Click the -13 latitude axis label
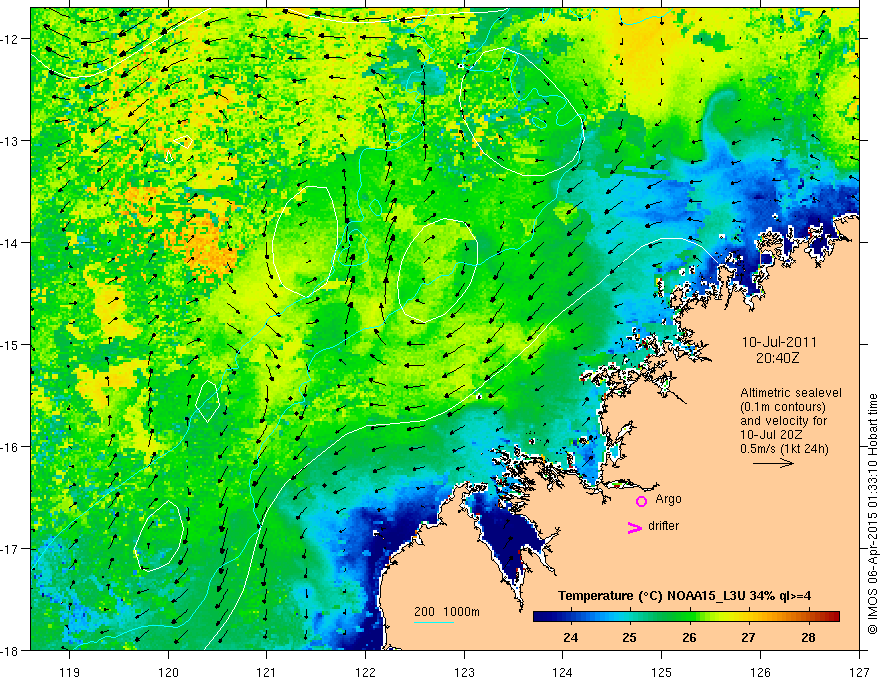Viewport: 880px width, 680px height. point(10,141)
